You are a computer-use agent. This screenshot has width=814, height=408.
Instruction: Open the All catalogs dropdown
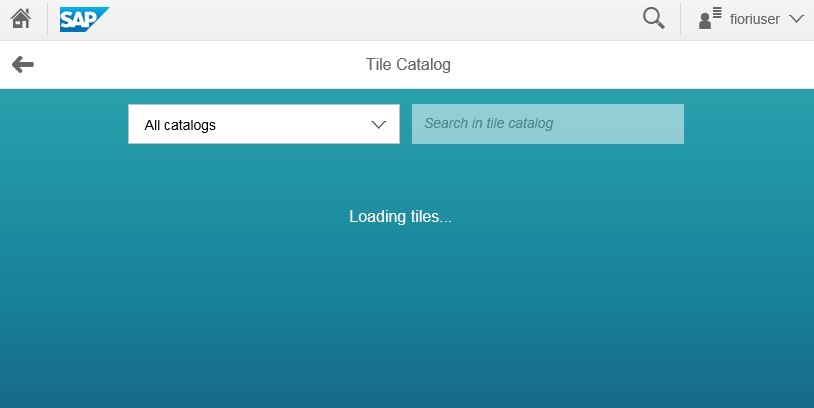click(264, 124)
